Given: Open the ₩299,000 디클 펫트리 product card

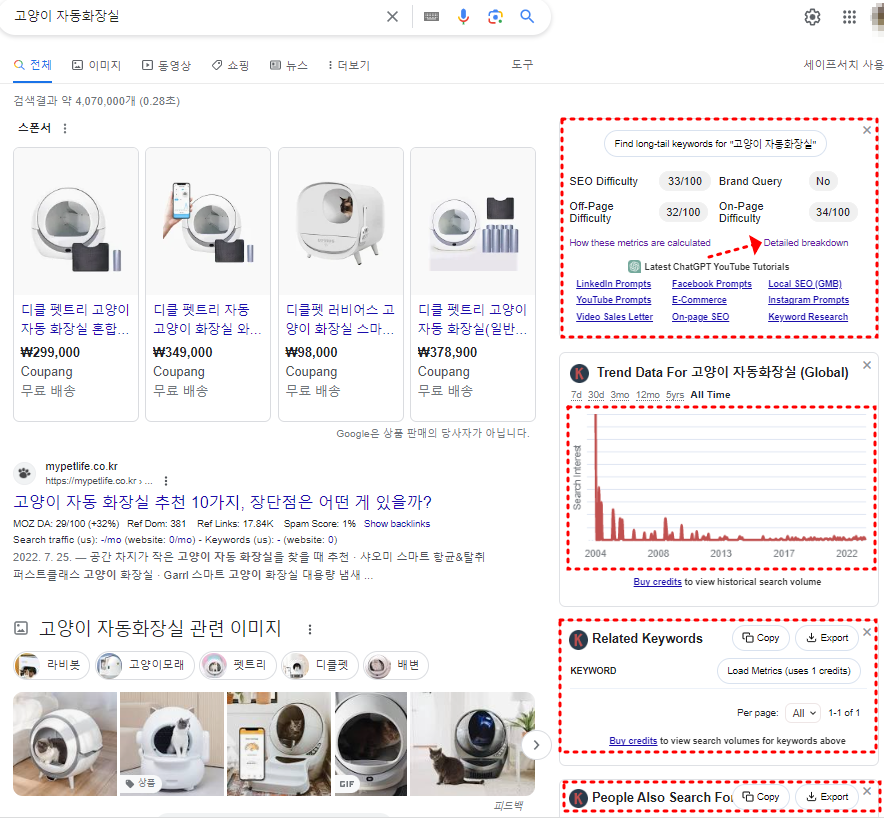Looking at the screenshot, I should pyautogui.click(x=76, y=284).
